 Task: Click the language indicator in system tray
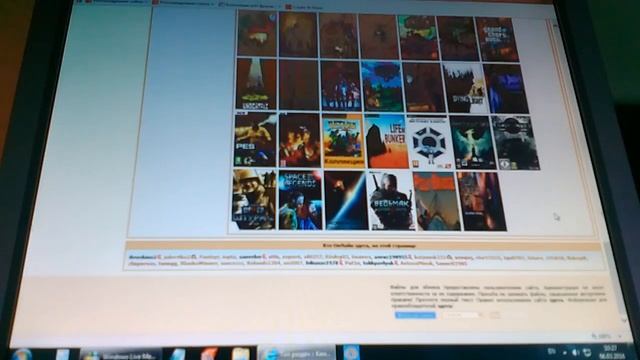click(x=552, y=351)
